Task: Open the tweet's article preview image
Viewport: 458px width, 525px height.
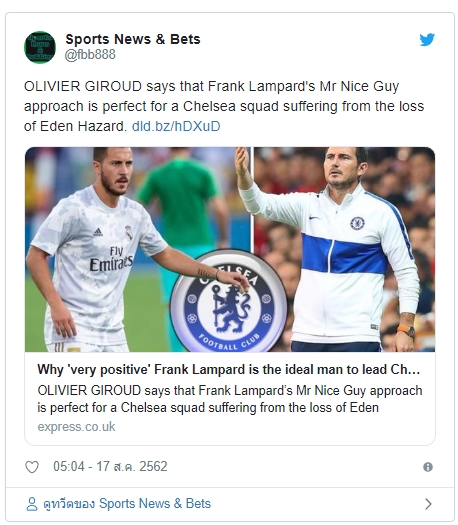Action: (x=230, y=249)
